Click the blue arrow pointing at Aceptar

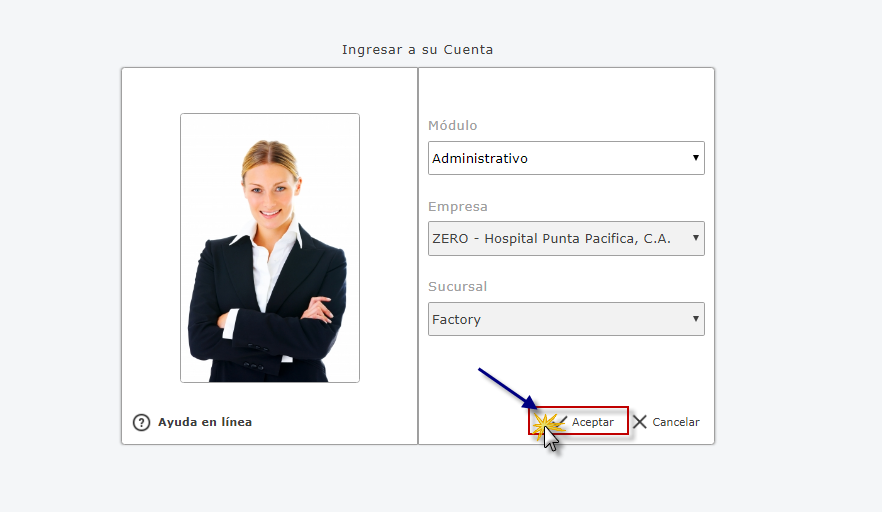[507, 389]
